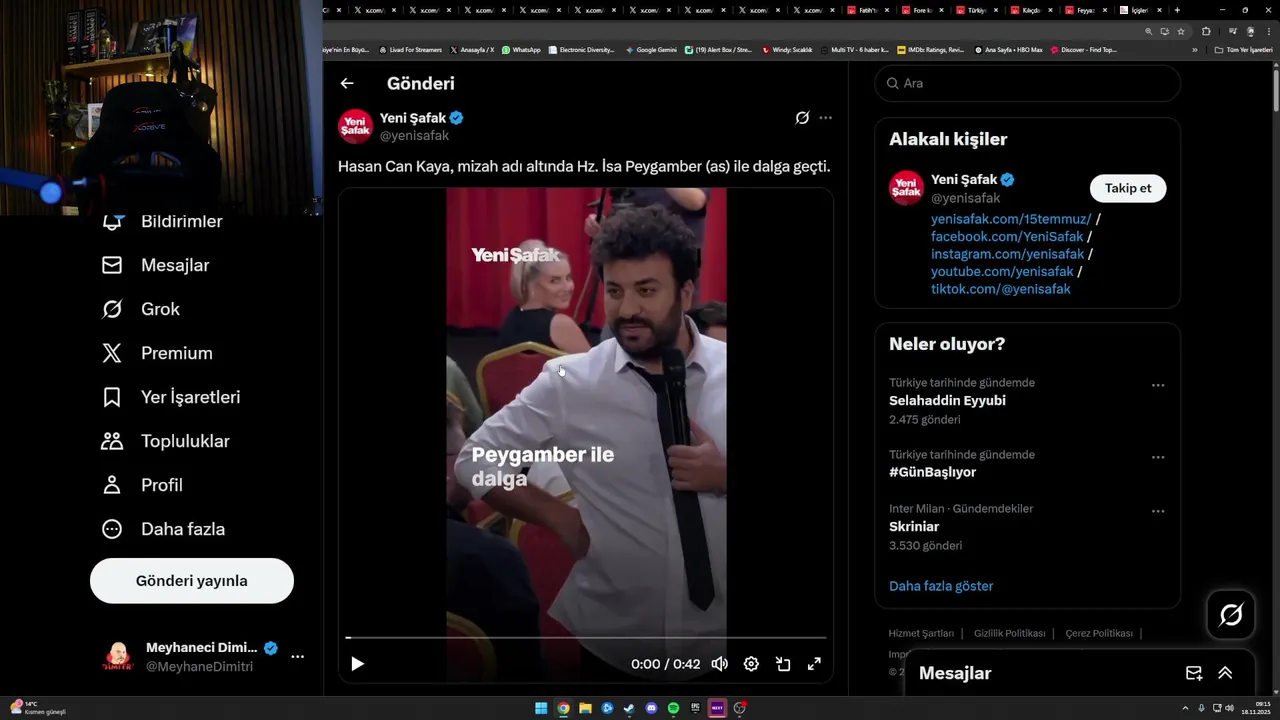Switch to the Fatih browser tab
1280x720 pixels.
tap(866, 10)
